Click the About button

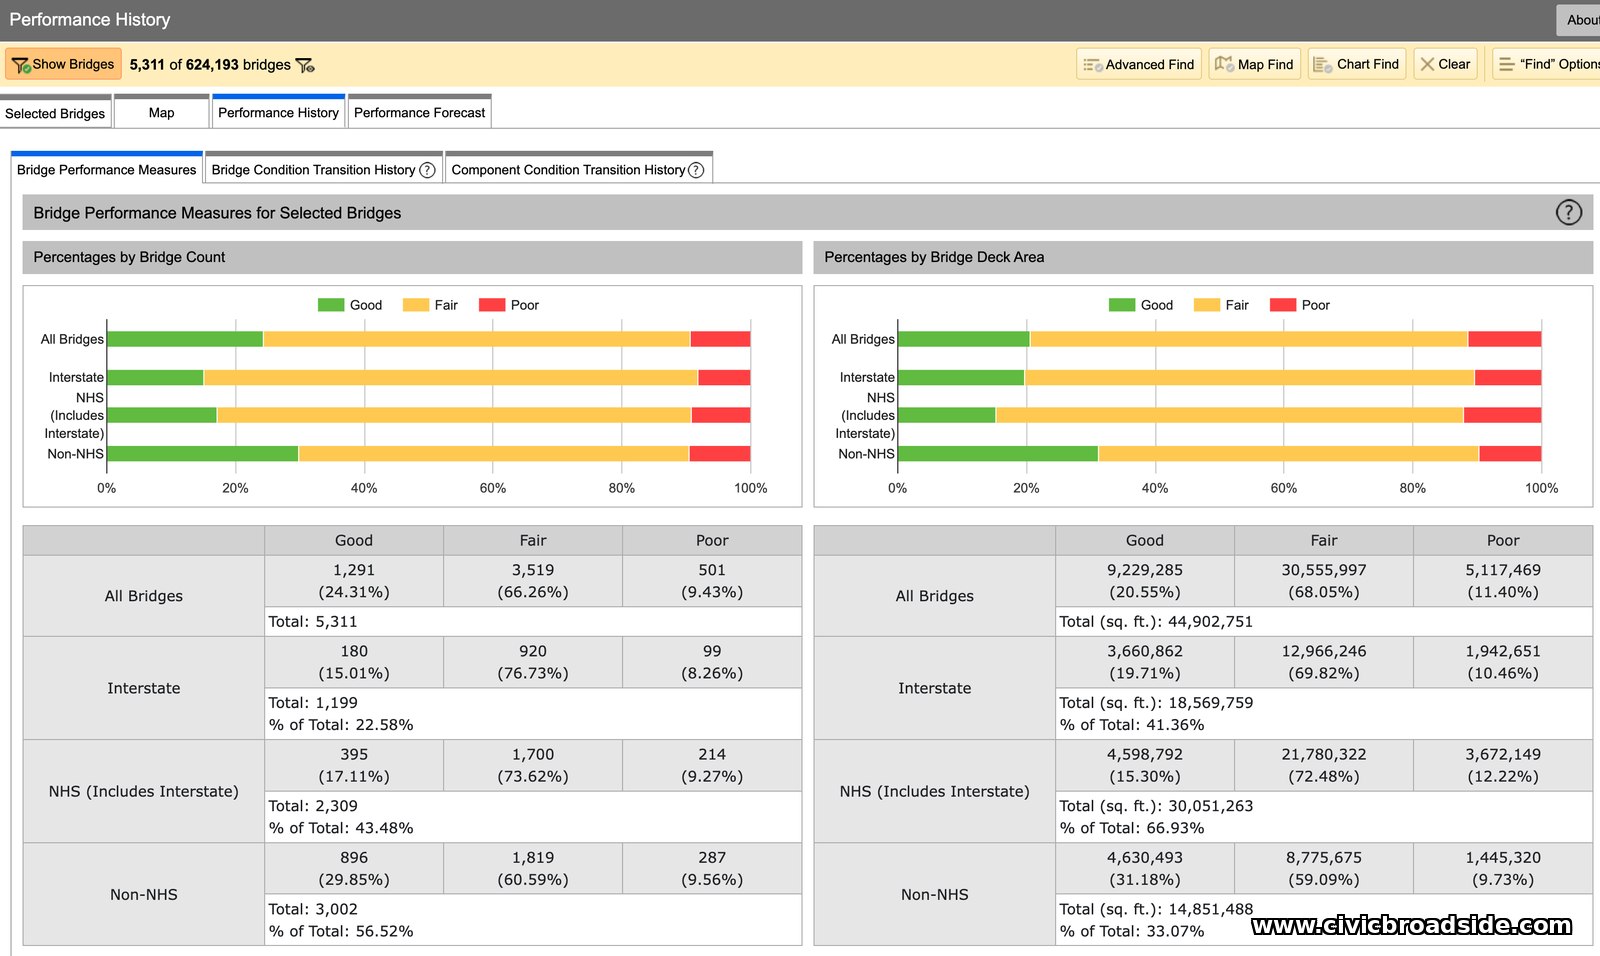[x=1579, y=20]
